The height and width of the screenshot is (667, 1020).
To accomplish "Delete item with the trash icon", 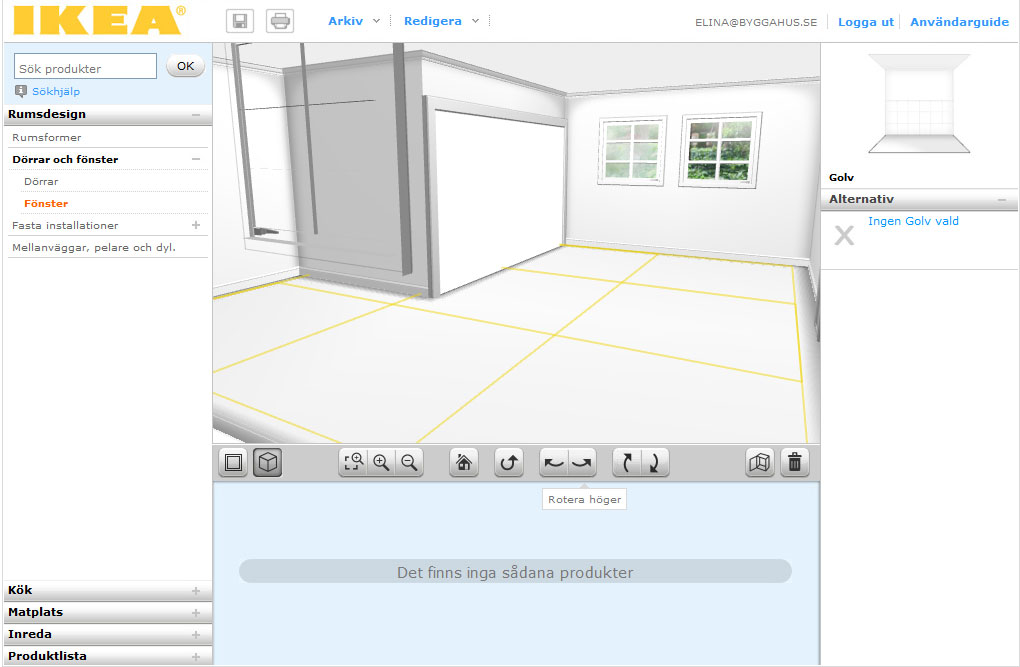I will 794,463.
